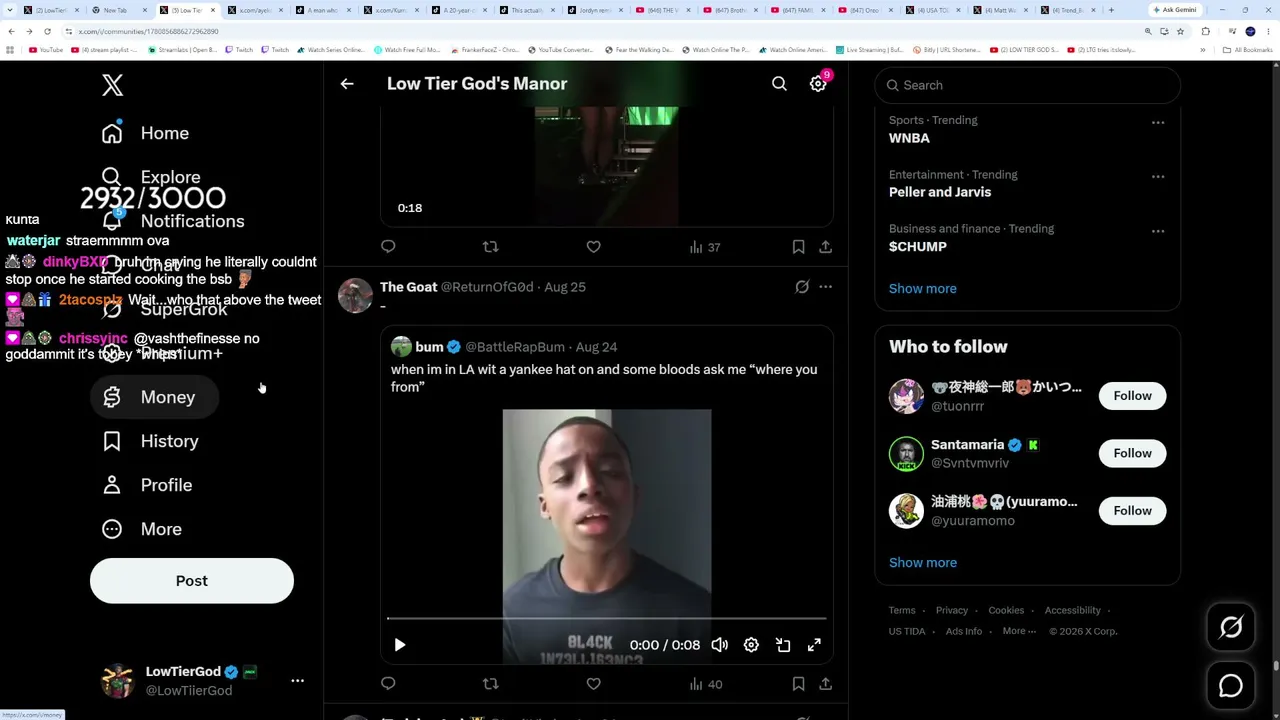The image size is (1280, 720).
Task: Reply to The Goat's post
Action: 388,684
